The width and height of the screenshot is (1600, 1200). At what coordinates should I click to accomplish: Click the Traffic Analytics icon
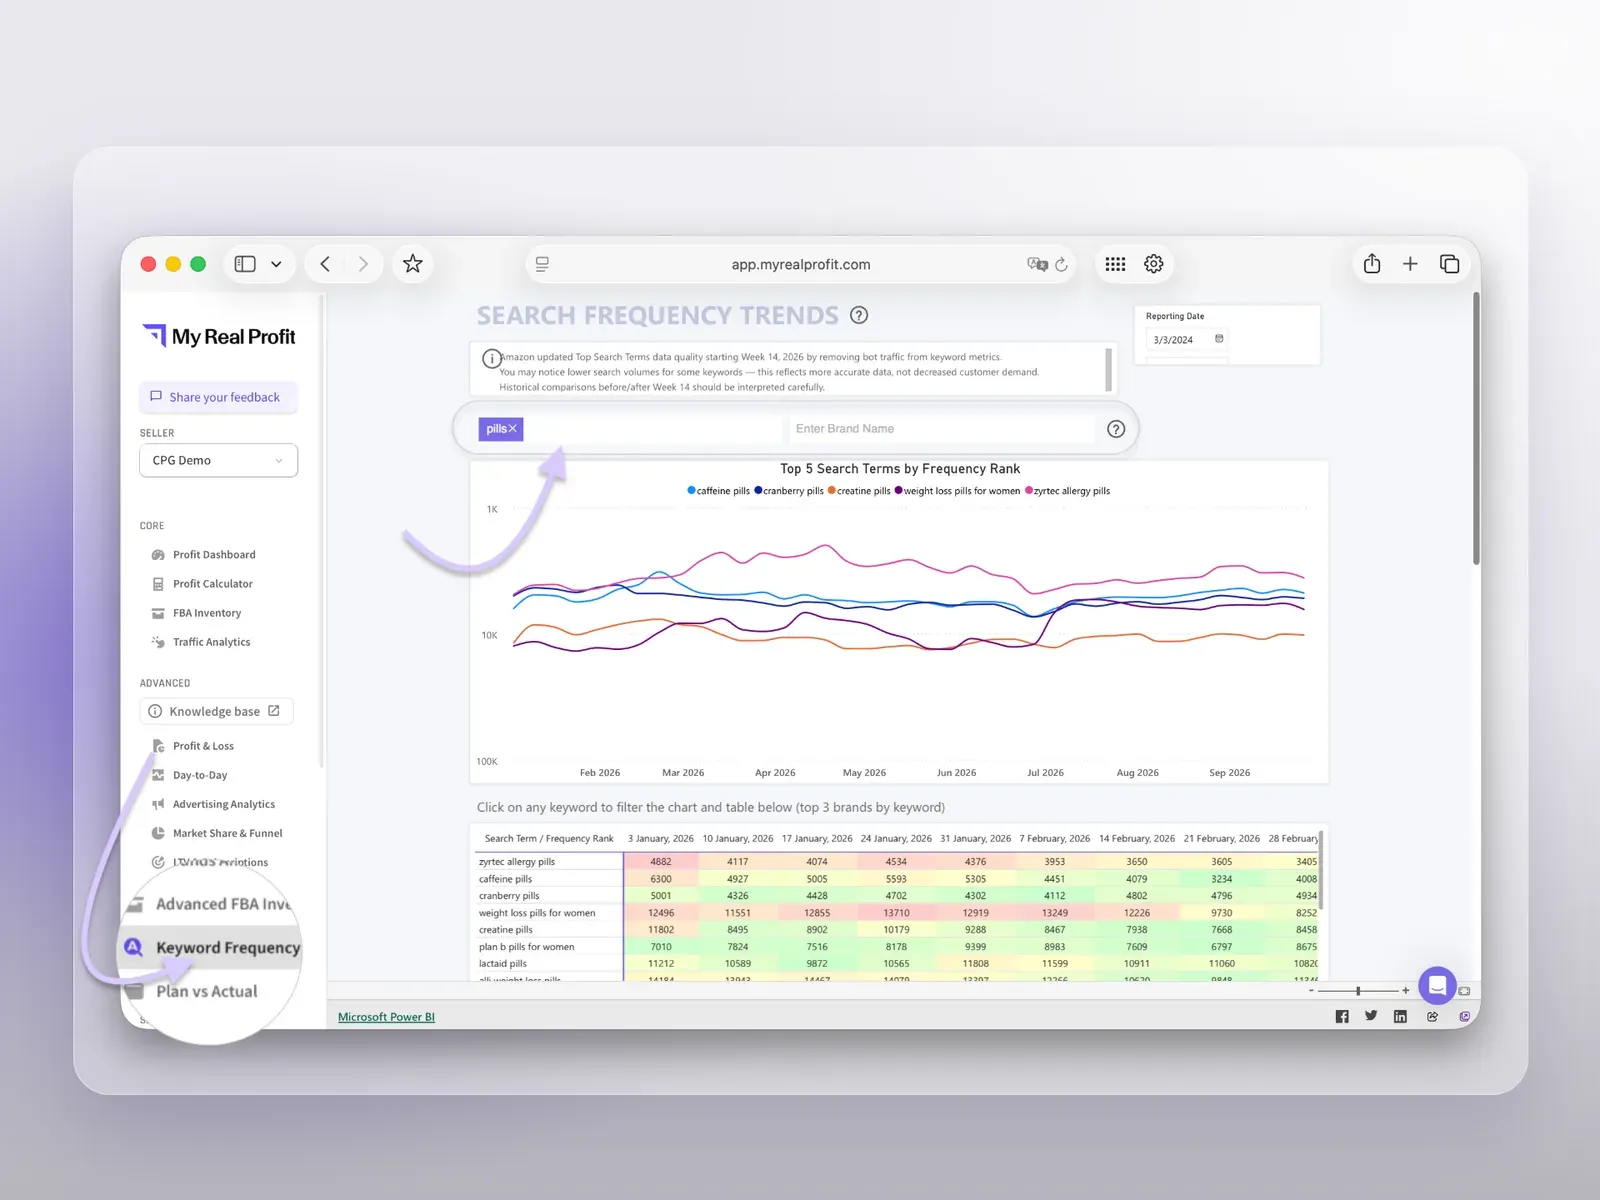pyautogui.click(x=158, y=642)
